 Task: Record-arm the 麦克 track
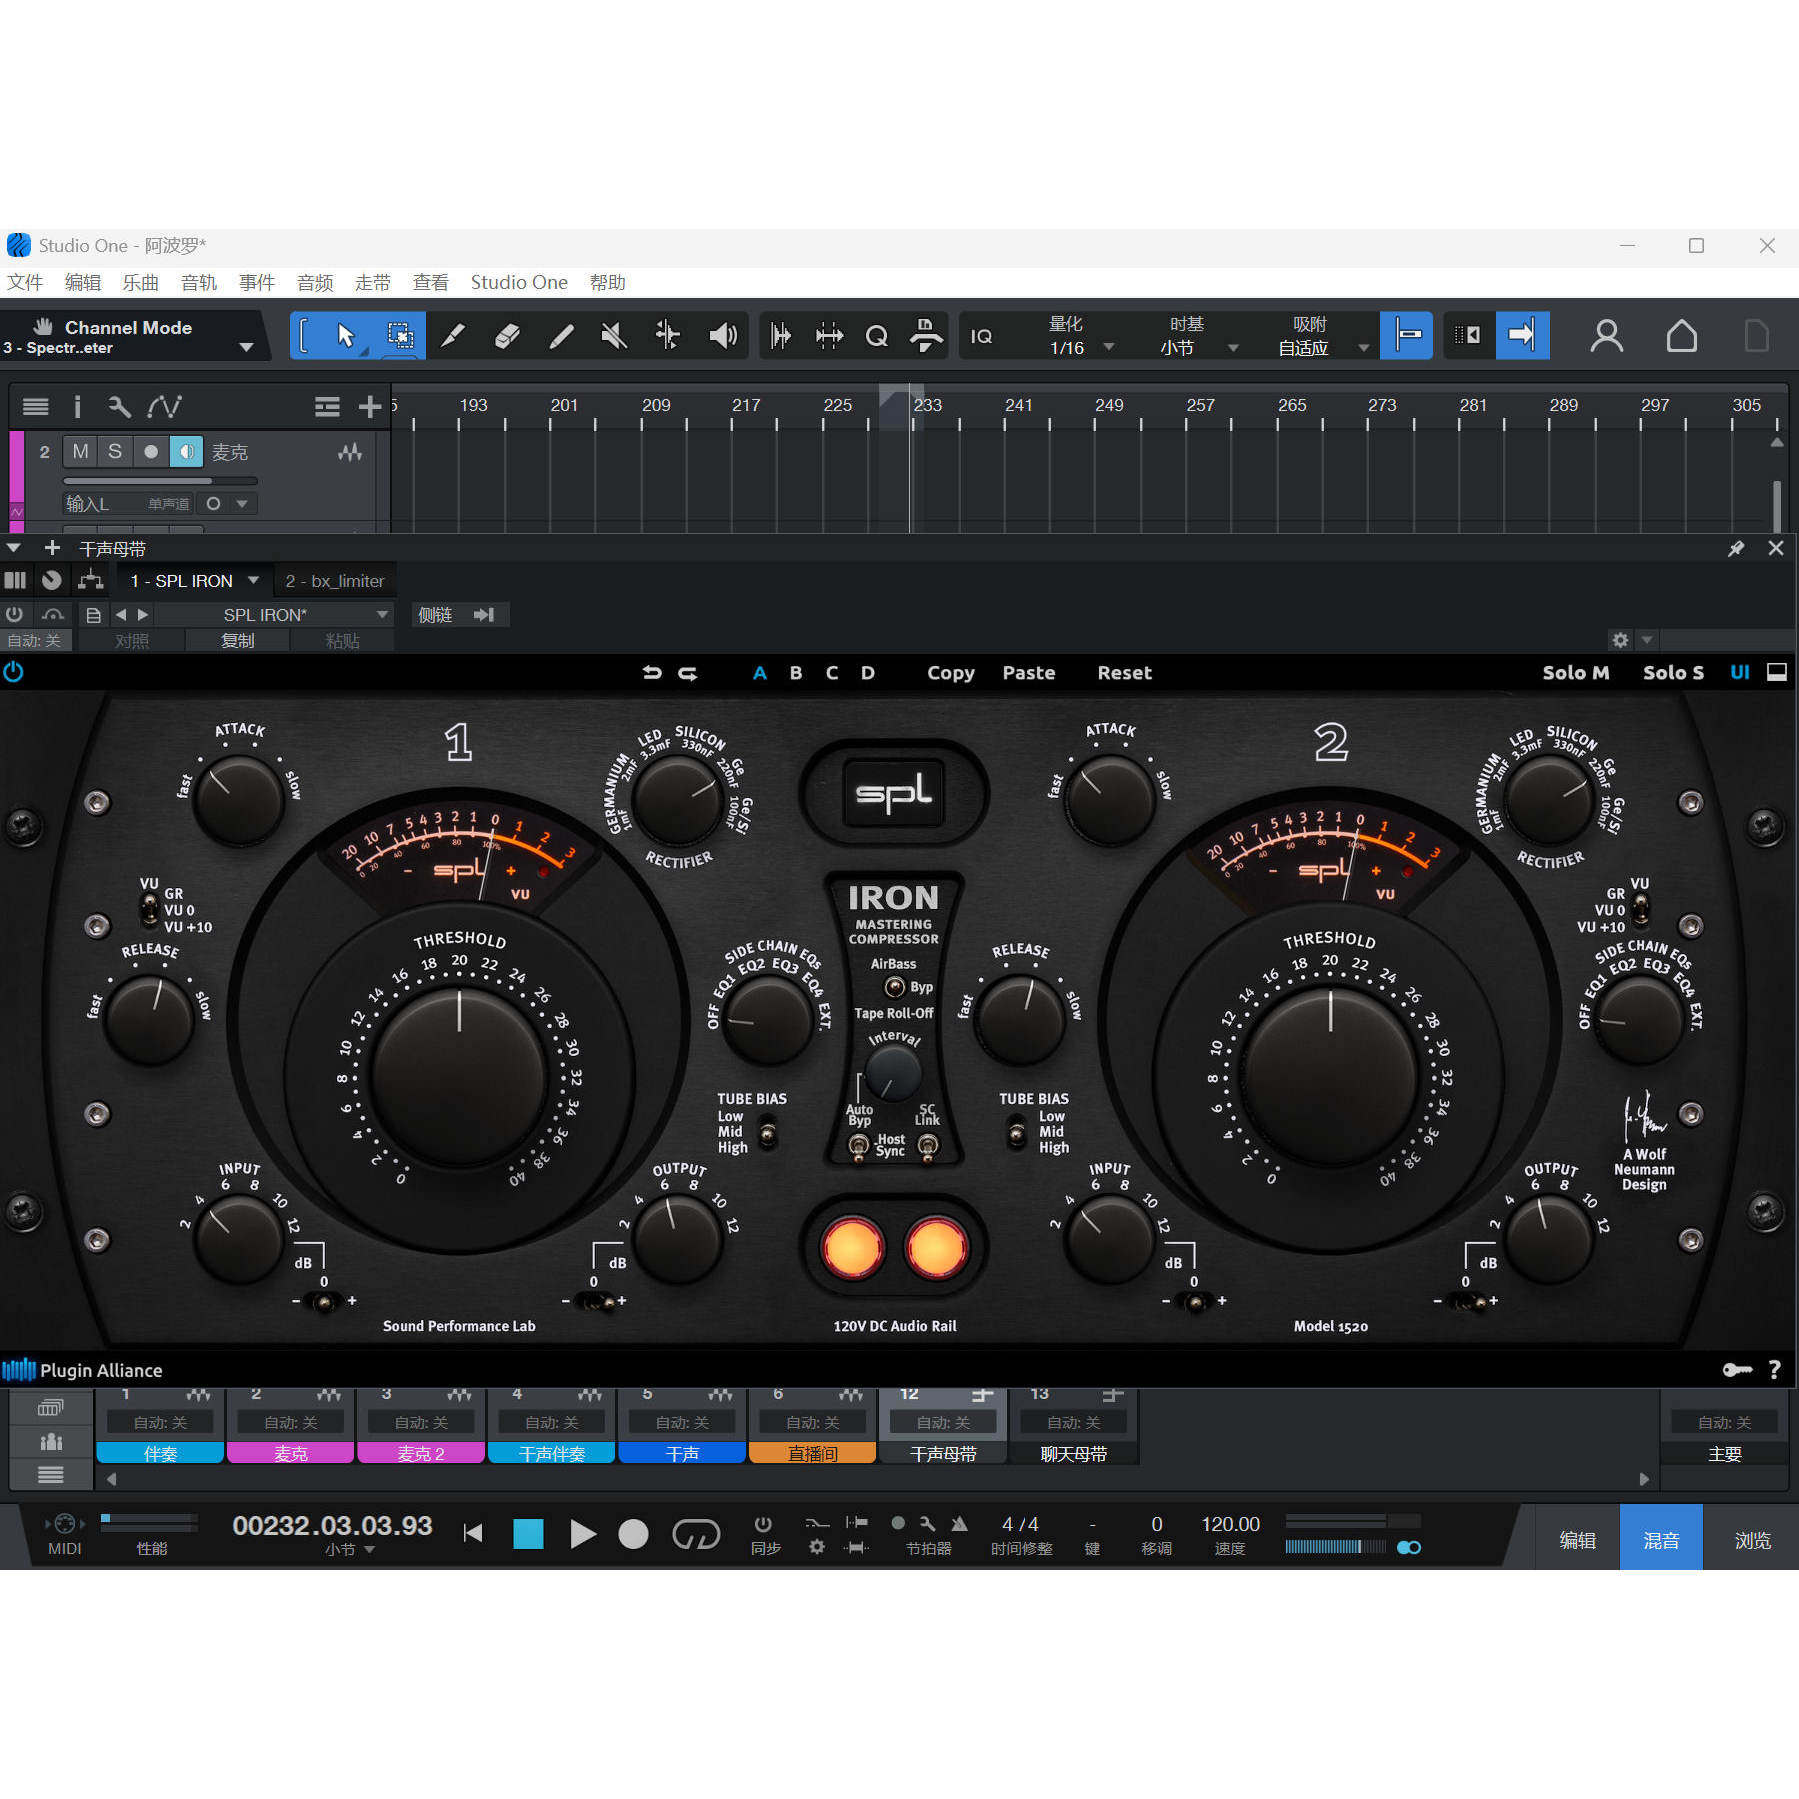click(151, 452)
